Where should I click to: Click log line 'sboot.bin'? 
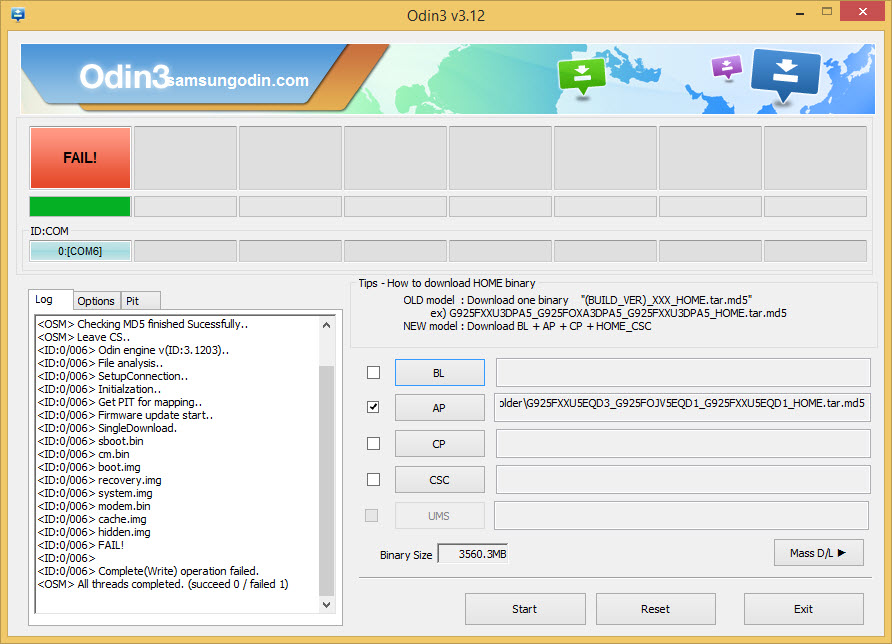tap(90, 441)
